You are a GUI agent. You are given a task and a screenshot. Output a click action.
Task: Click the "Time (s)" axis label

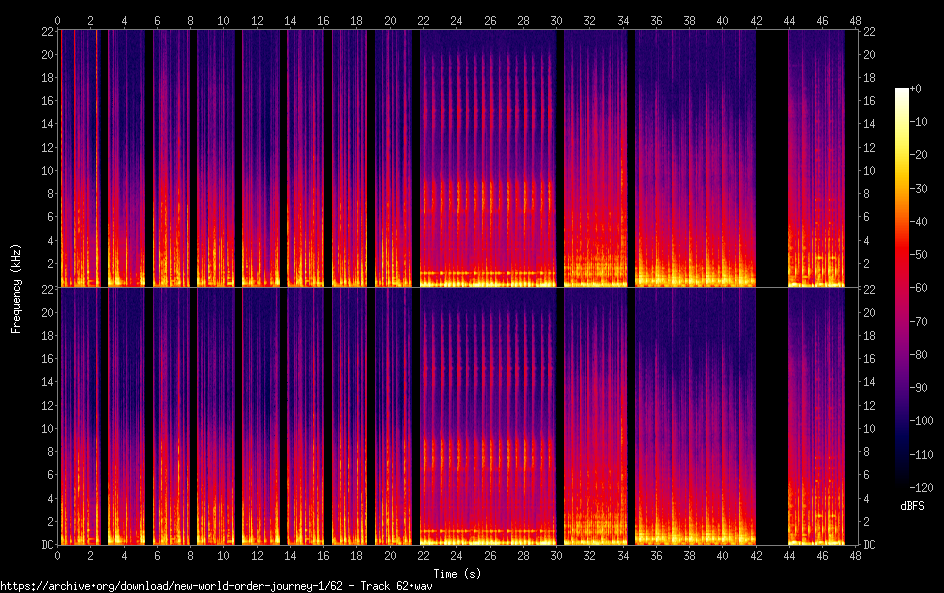(456, 573)
